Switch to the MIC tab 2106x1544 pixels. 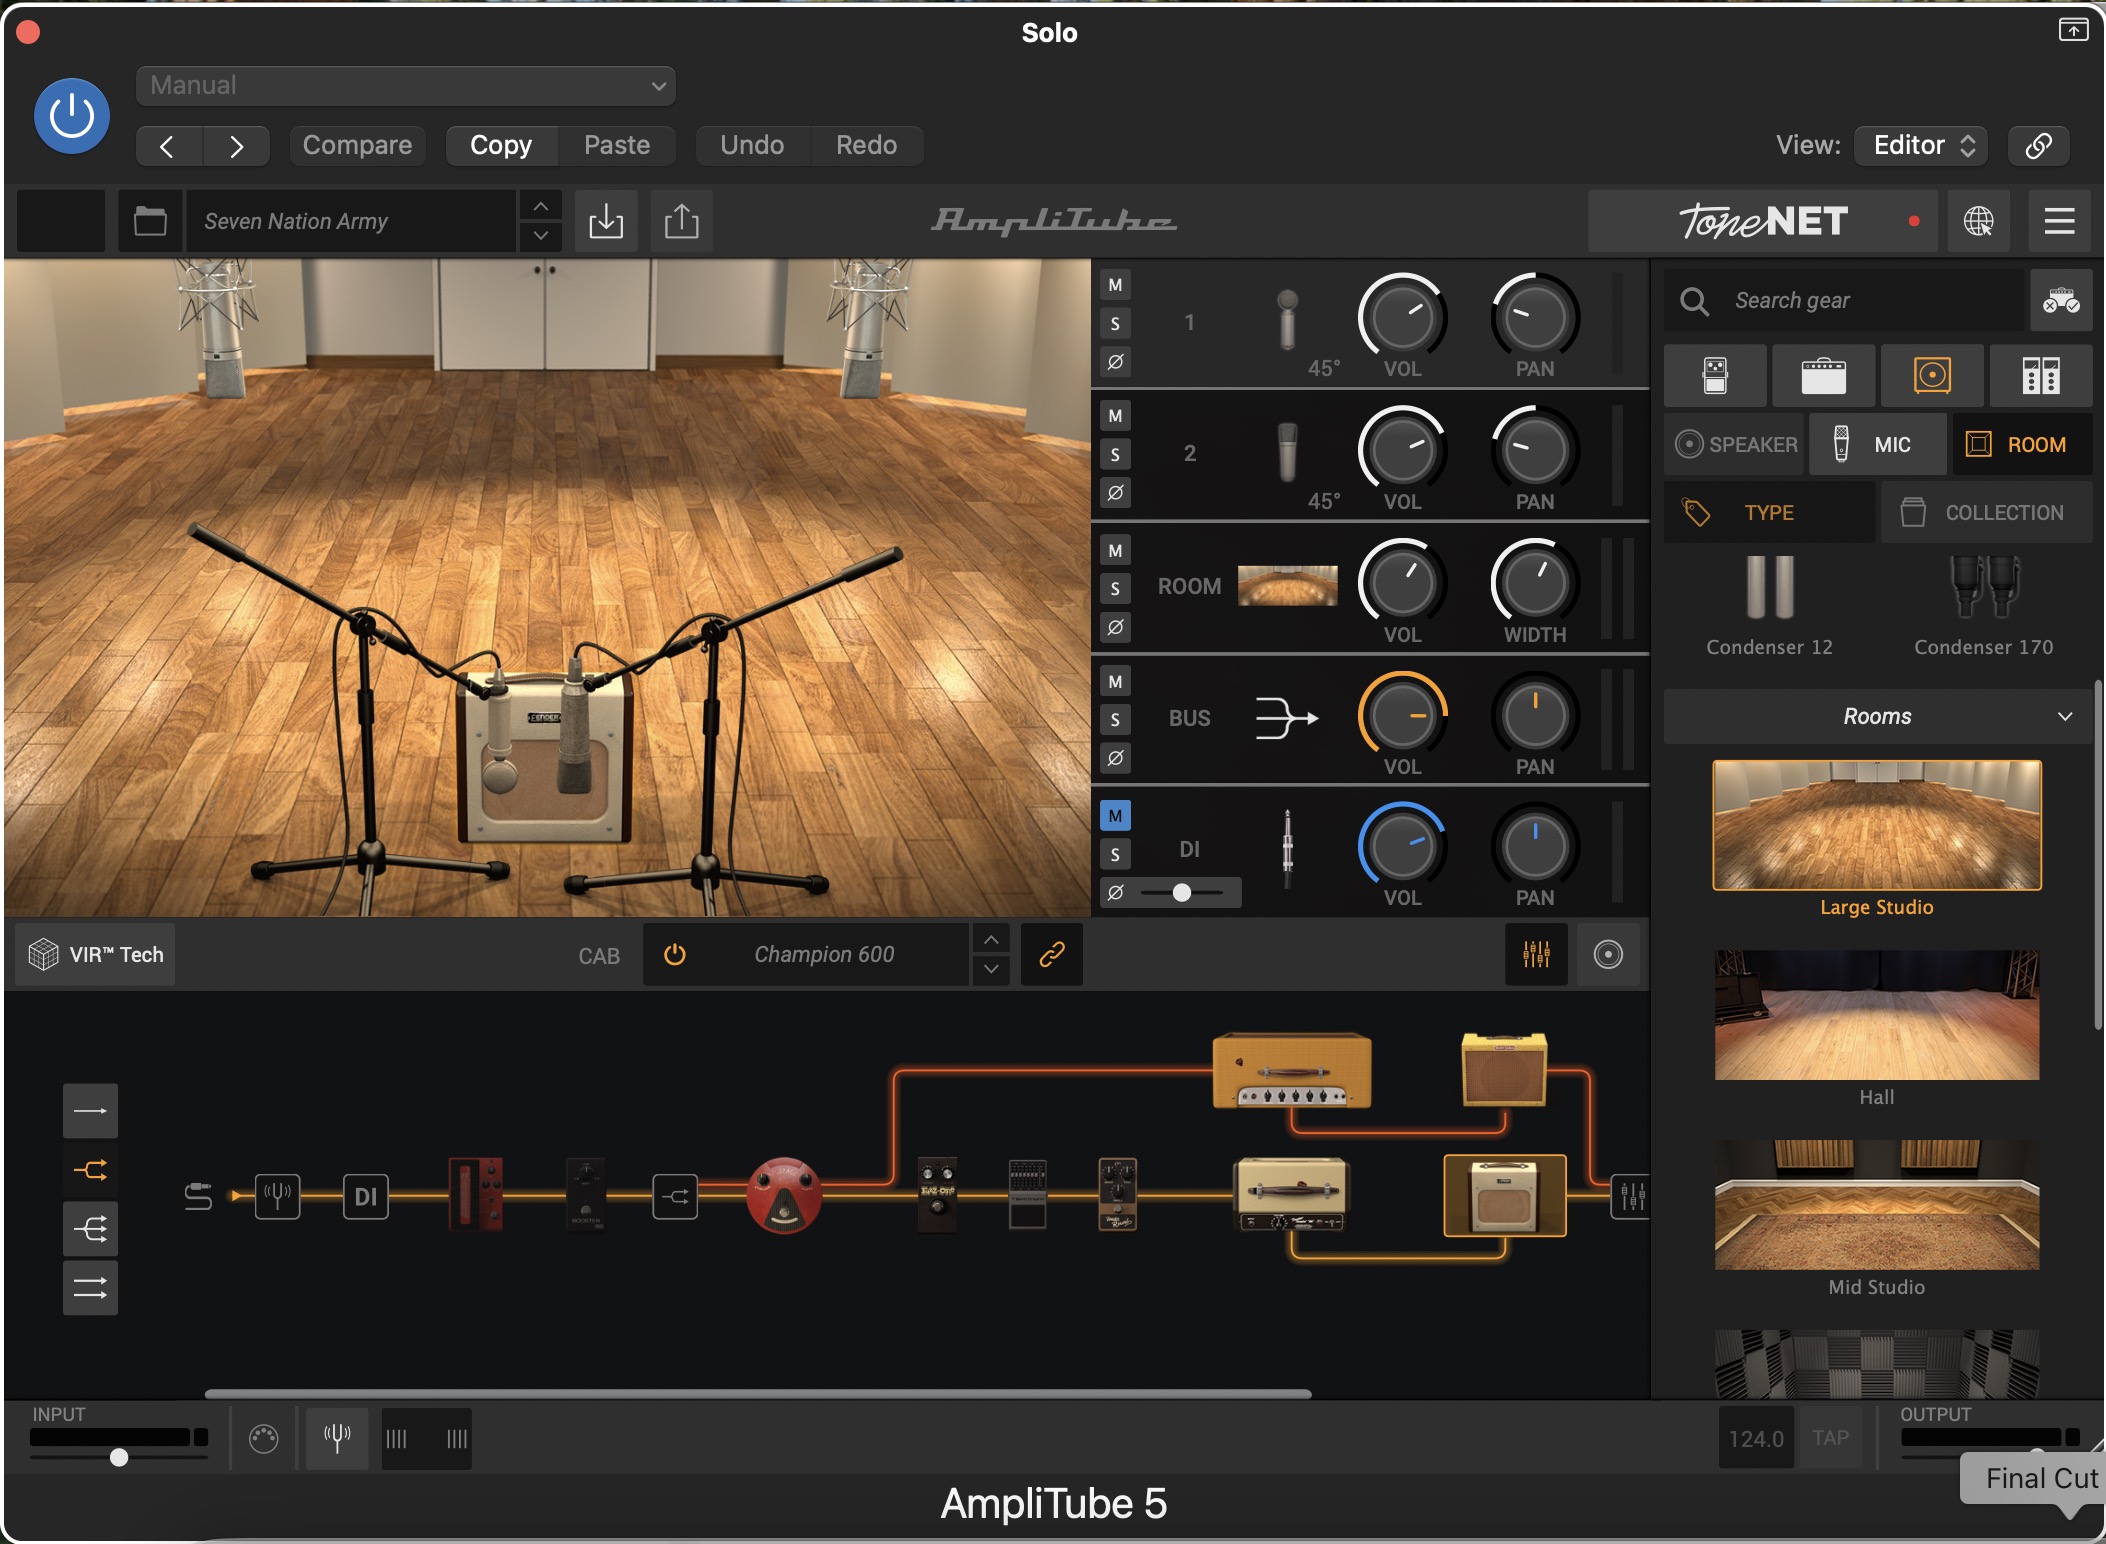pyautogui.click(x=1877, y=445)
